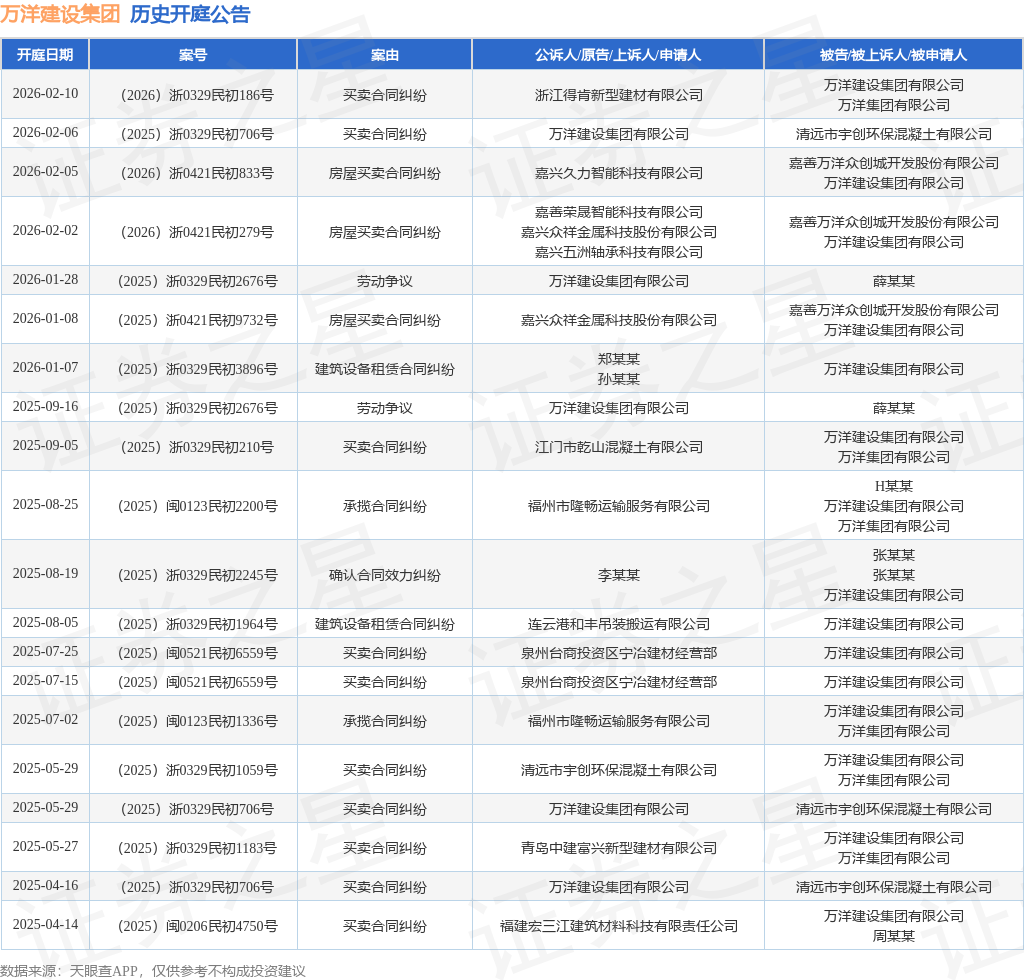Click plaintiff 李某某
The height and width of the screenshot is (980, 1024).
618,575
